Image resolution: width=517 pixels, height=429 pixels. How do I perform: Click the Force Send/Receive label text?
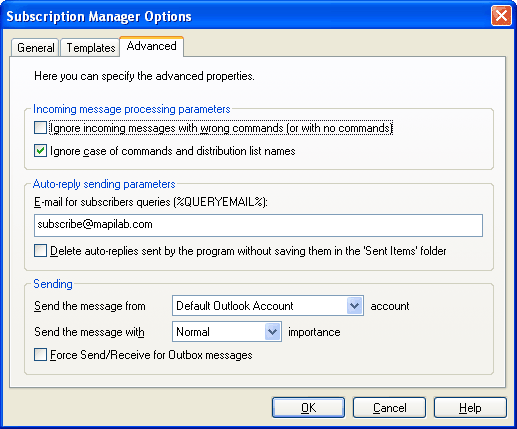[x=151, y=355]
